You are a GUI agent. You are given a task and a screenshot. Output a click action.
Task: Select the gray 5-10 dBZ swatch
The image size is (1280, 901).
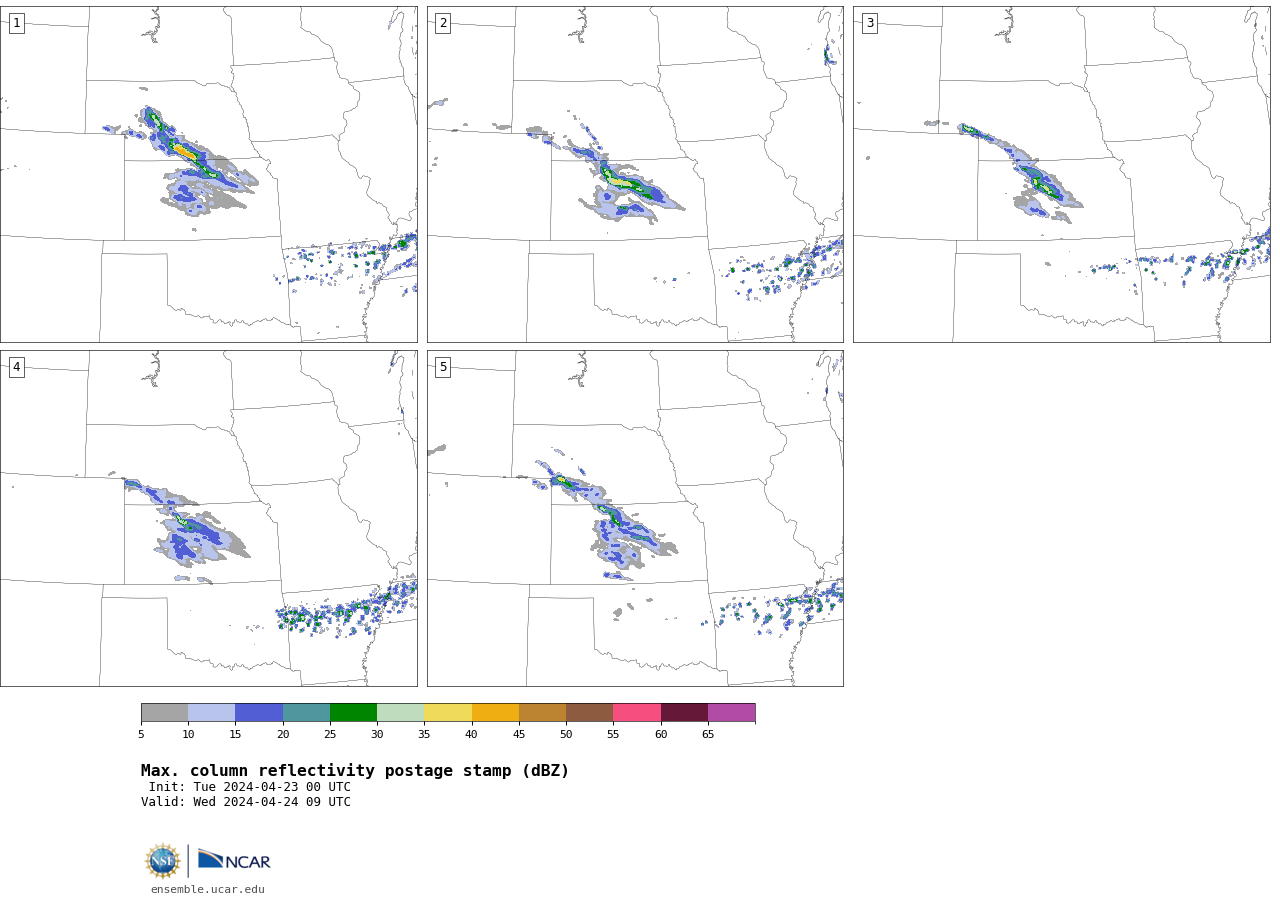[x=165, y=713]
